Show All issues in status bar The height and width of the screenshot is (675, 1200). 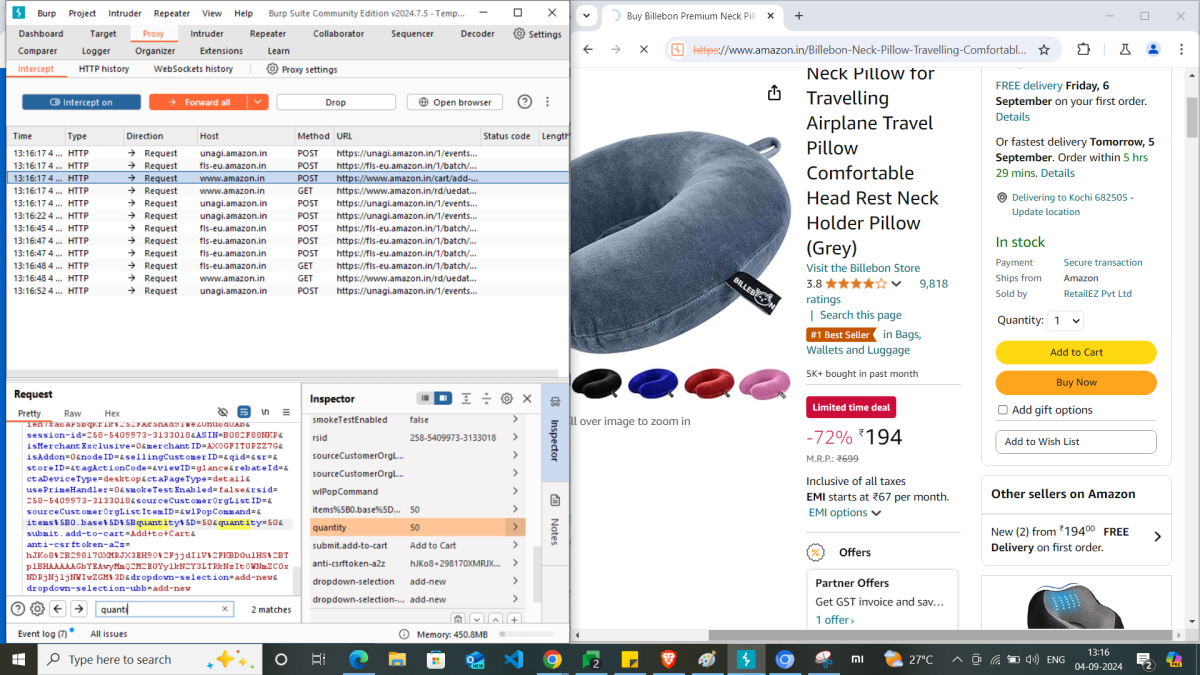click(109, 634)
